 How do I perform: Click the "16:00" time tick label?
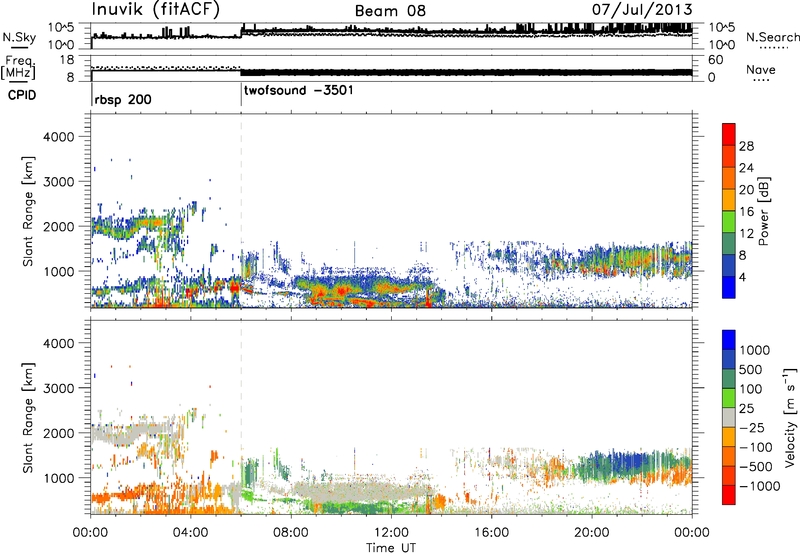(x=491, y=533)
